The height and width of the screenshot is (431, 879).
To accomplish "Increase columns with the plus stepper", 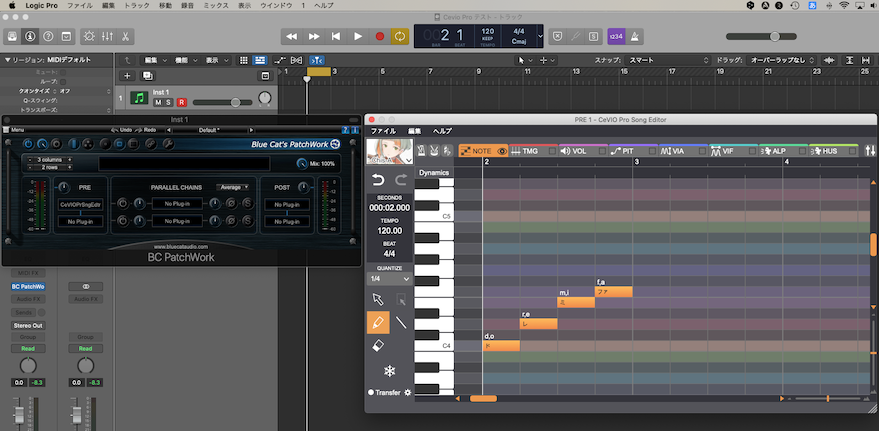I will point(70,160).
